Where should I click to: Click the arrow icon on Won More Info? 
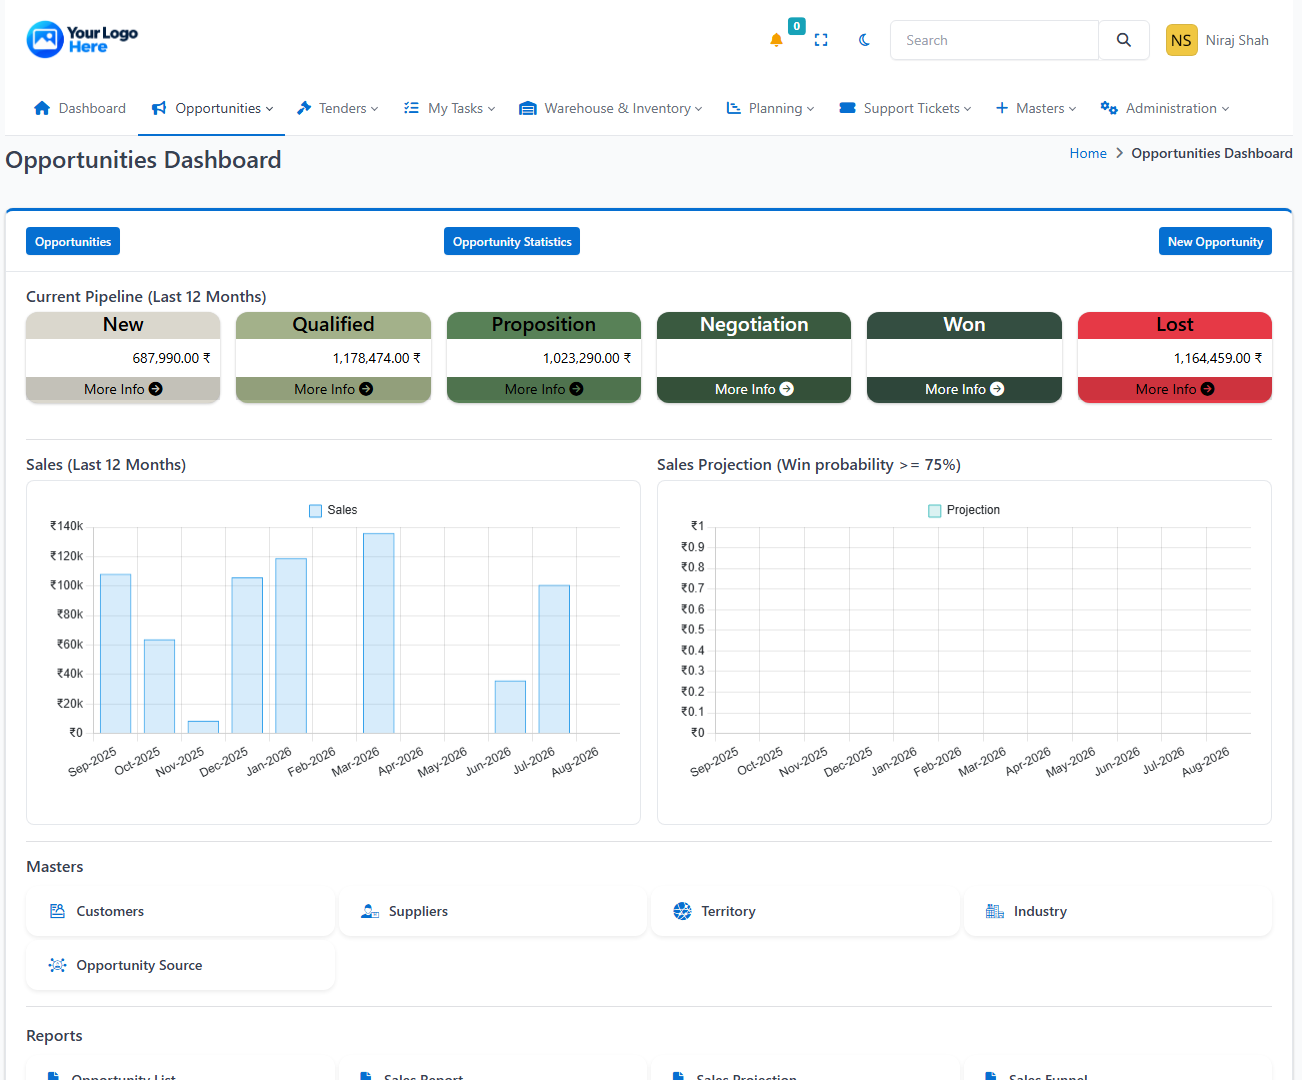coord(997,389)
